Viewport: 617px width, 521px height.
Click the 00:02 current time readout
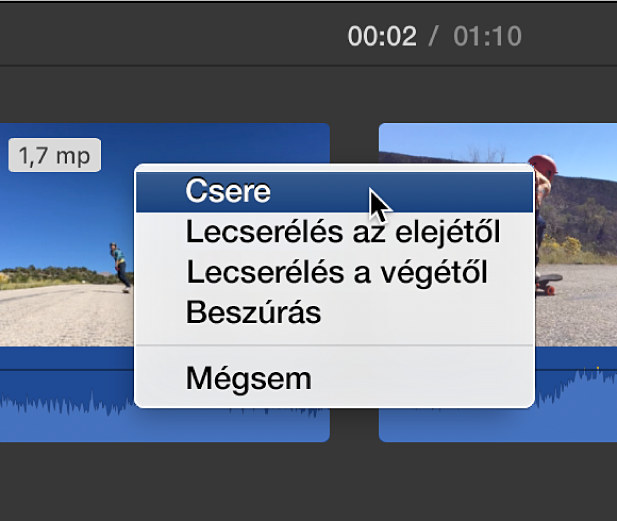[382, 36]
